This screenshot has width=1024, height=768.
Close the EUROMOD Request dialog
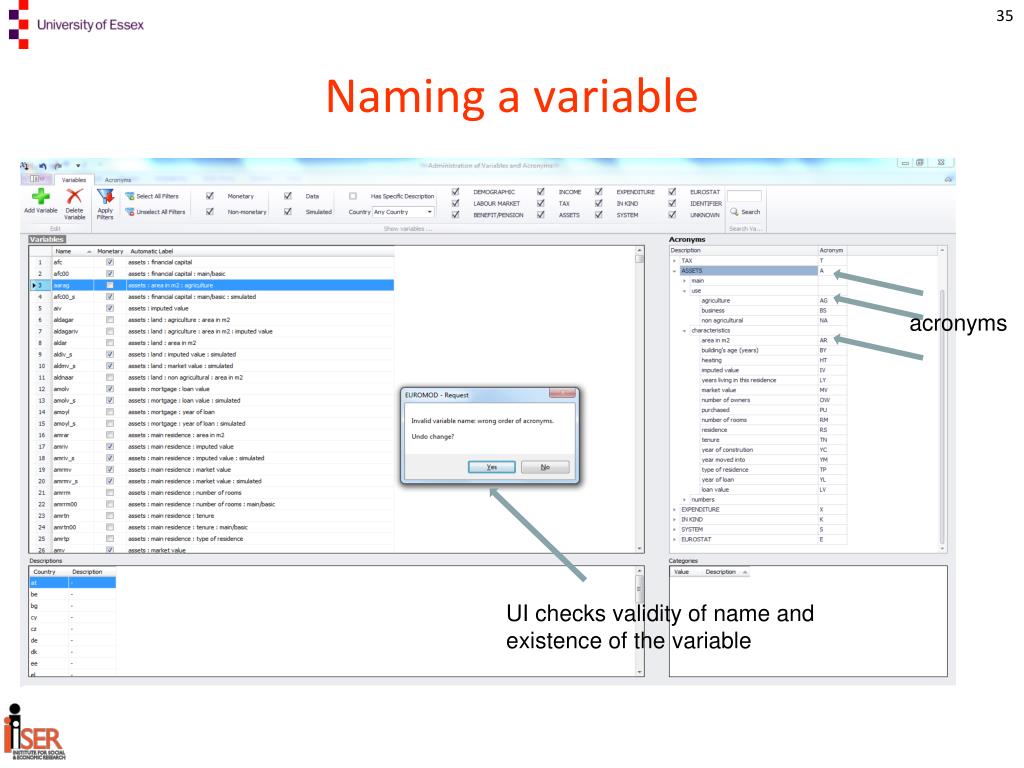pyautogui.click(x=562, y=394)
